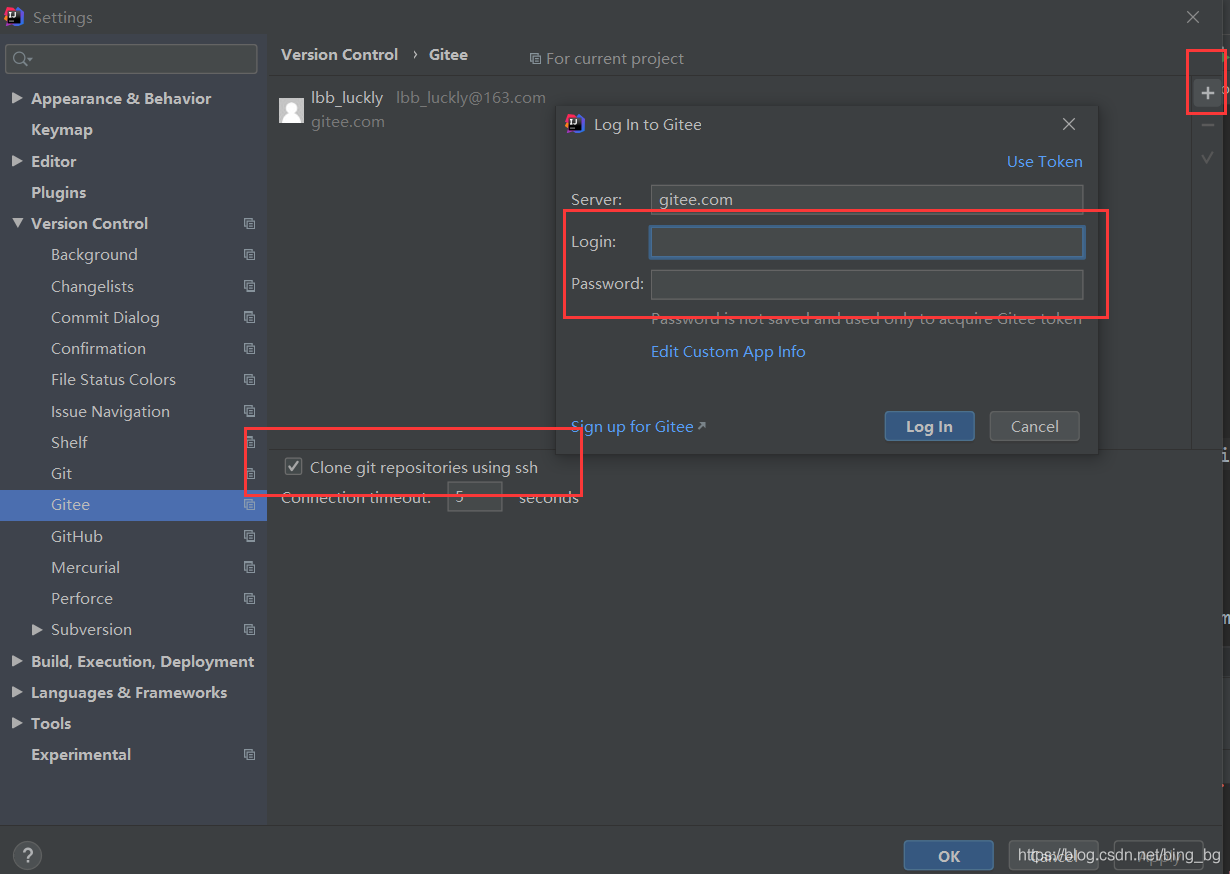Click the project-level icon beside Changelists

[249, 286]
